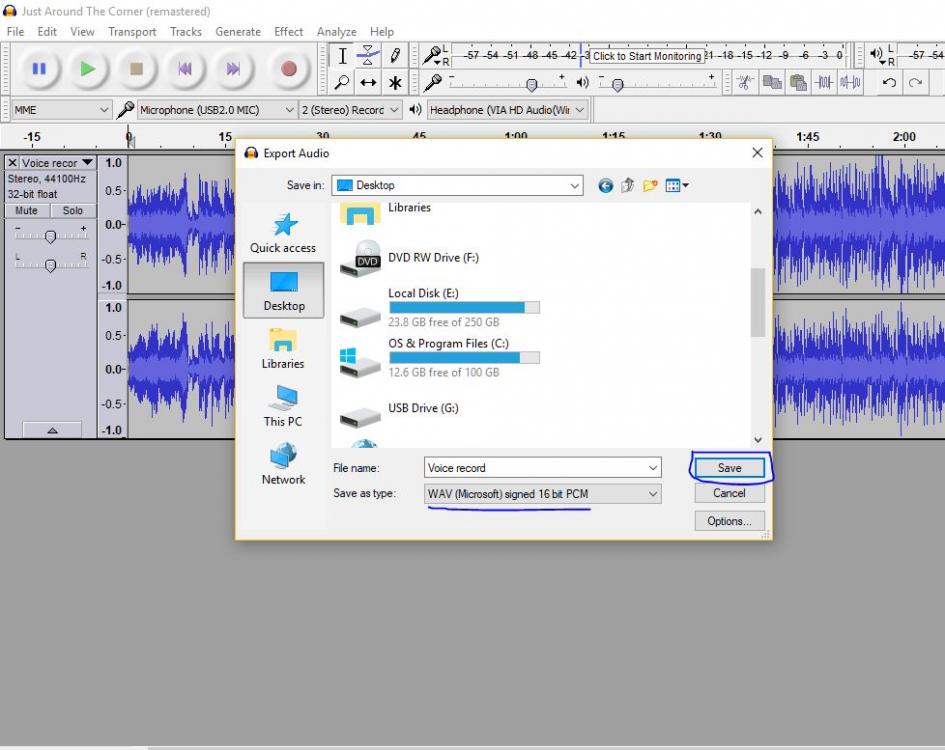Viewport: 945px width, 750px height.
Task: Mute the Voice record track
Action: pyautogui.click(x=27, y=211)
